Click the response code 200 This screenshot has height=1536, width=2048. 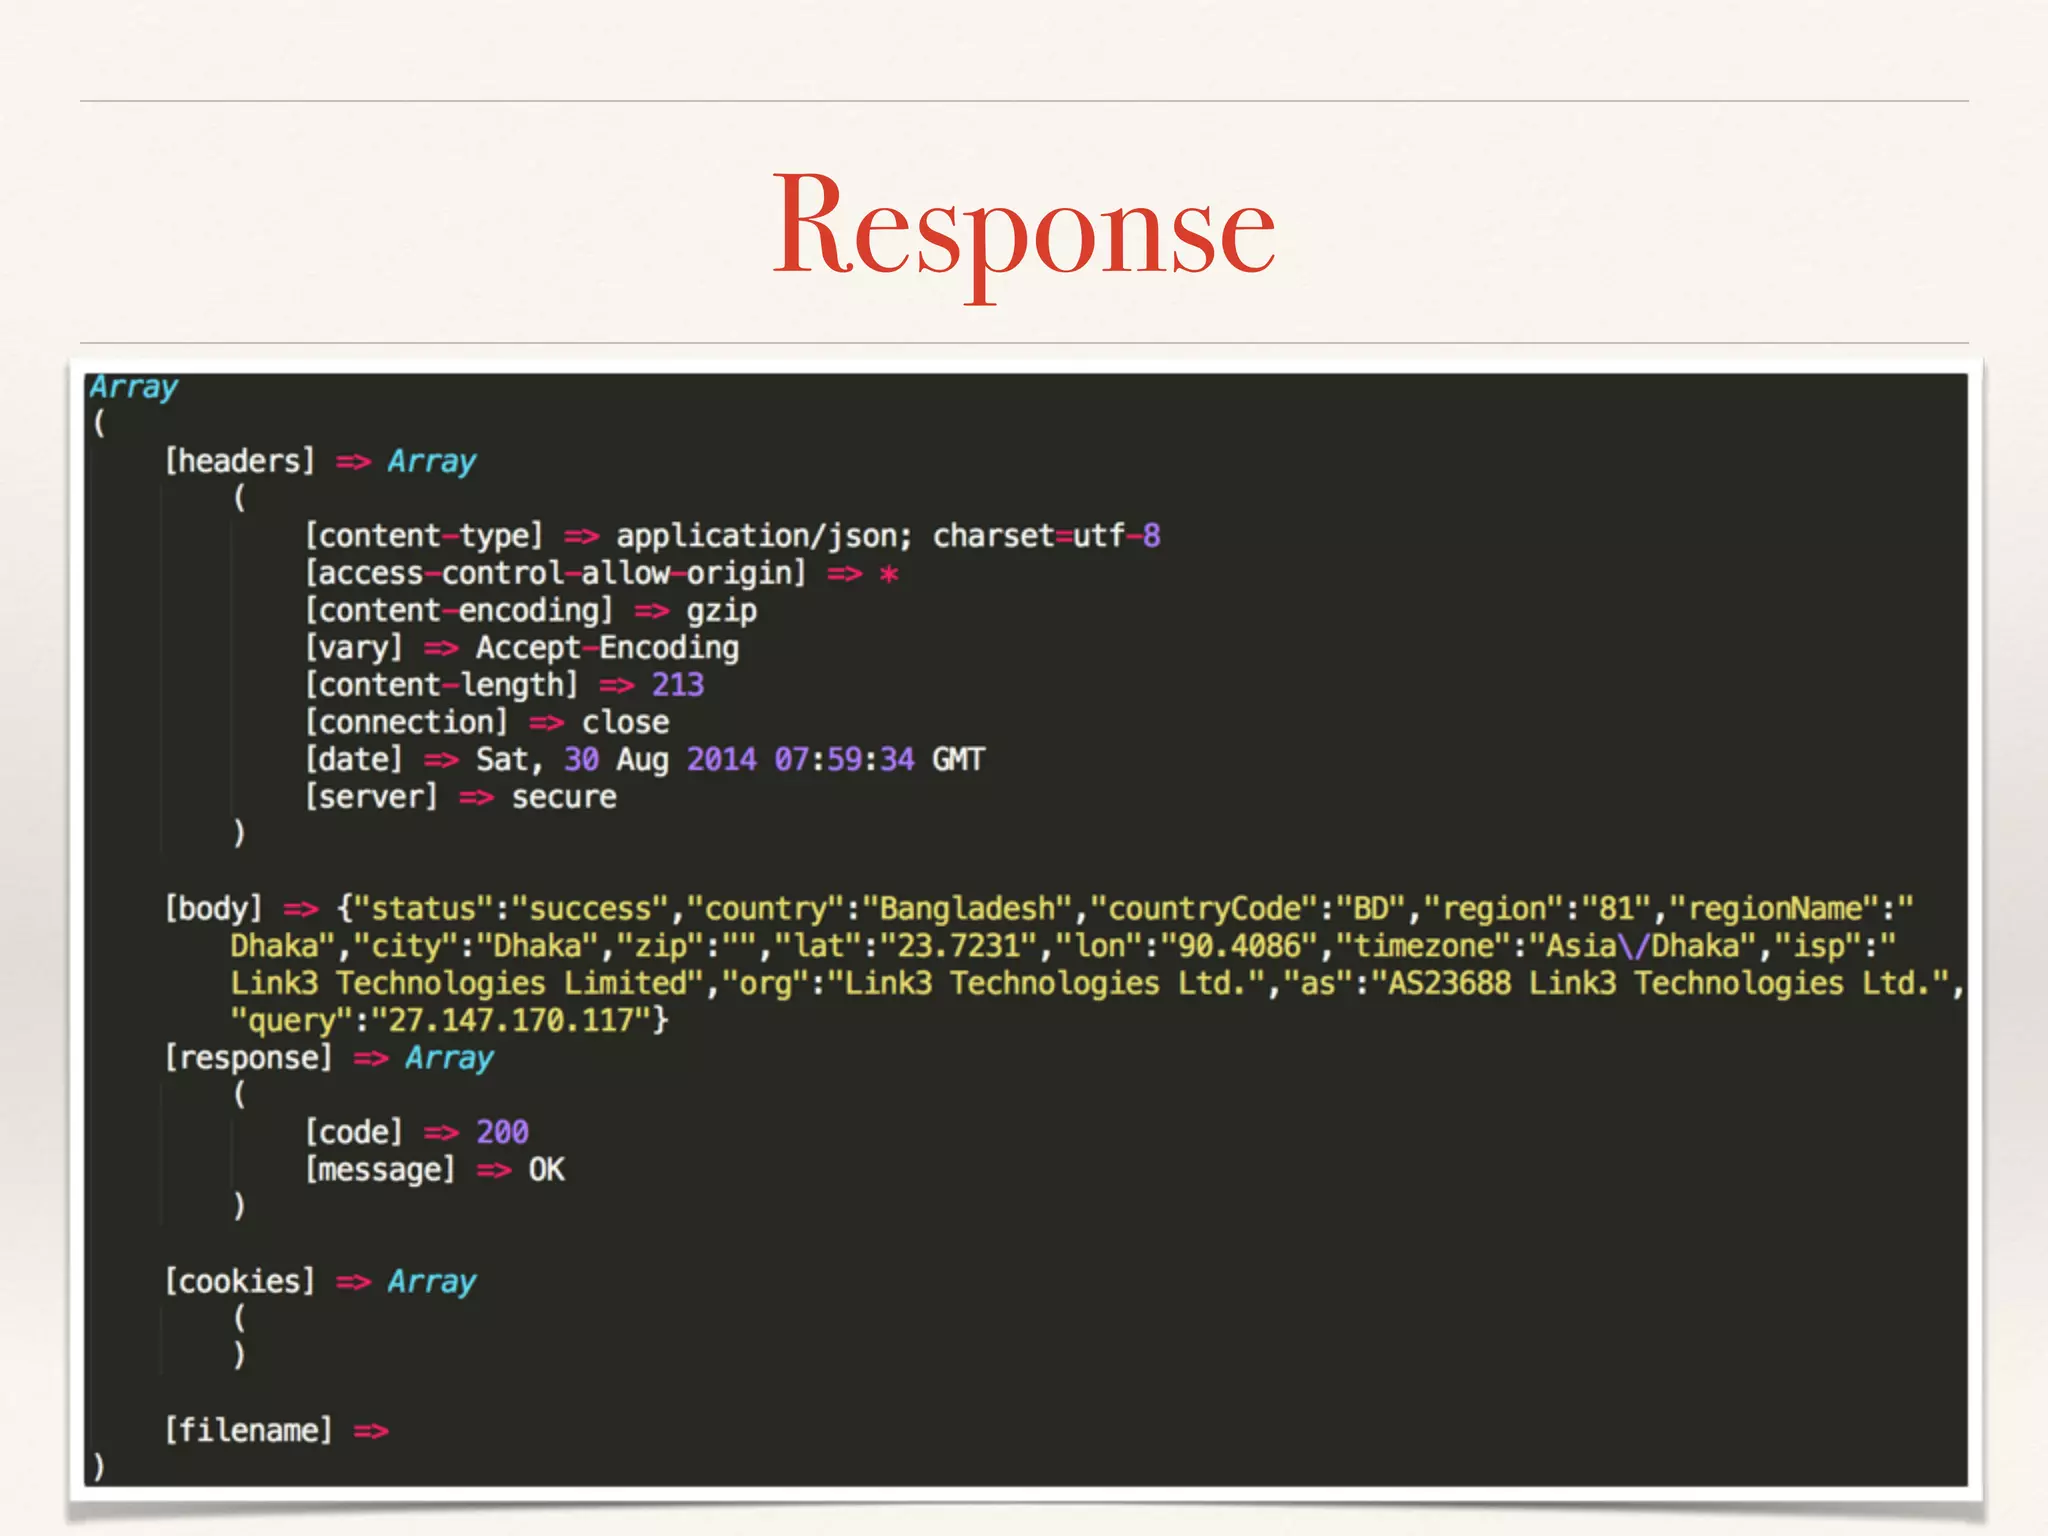[x=502, y=1132]
